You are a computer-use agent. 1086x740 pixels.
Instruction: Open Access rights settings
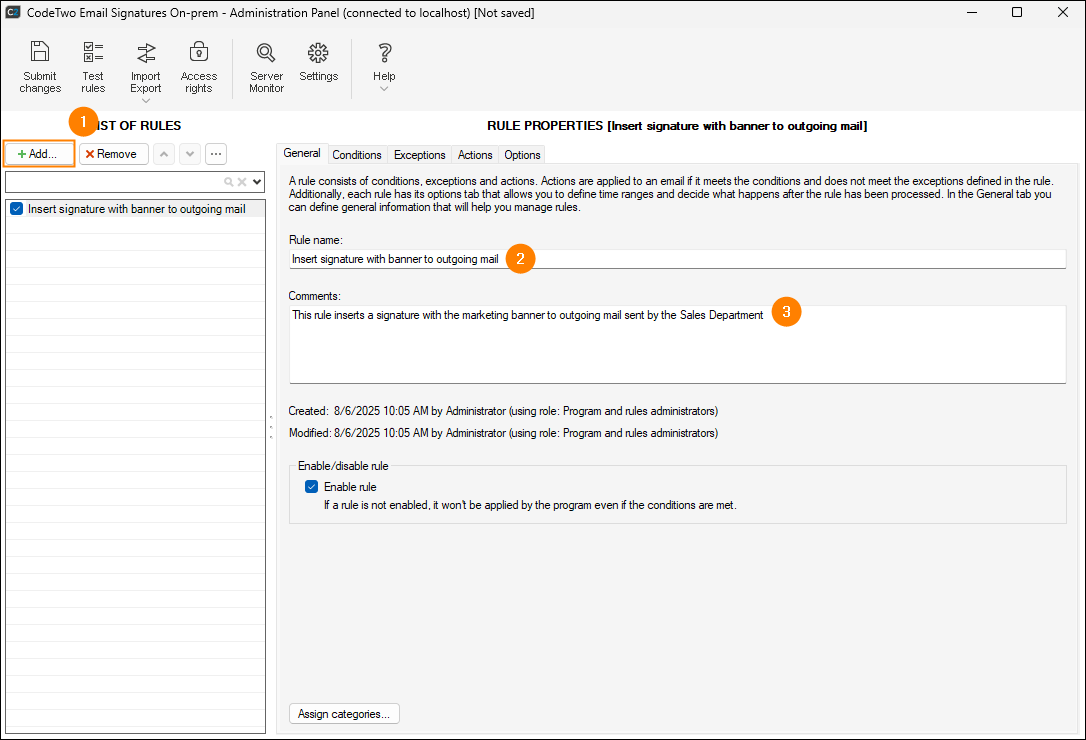click(x=199, y=52)
